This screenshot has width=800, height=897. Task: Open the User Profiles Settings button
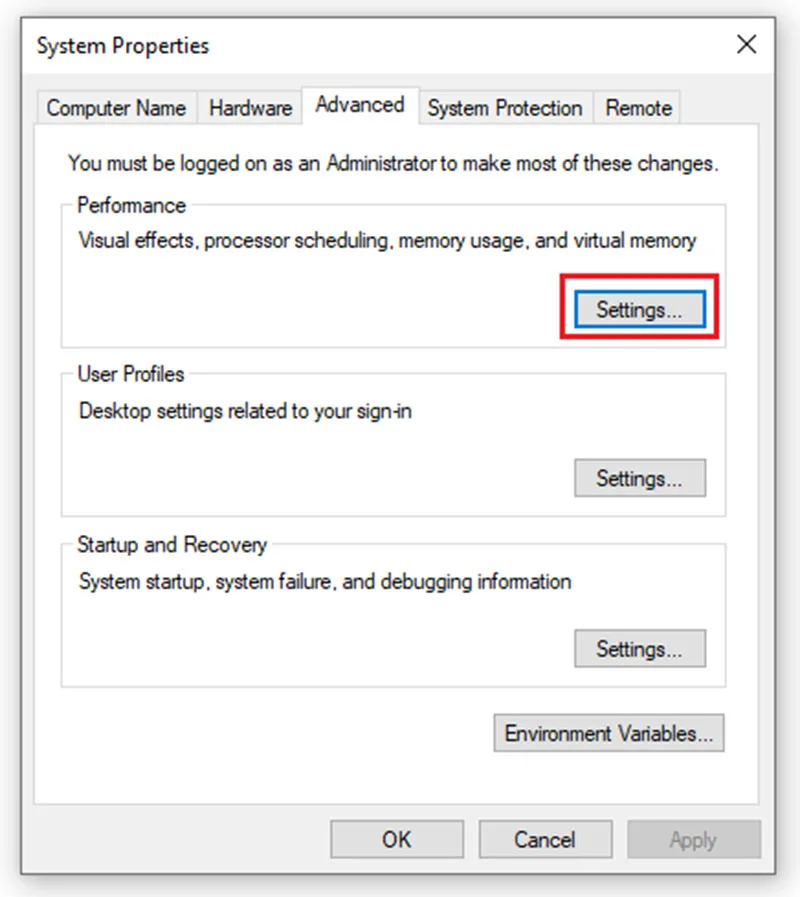[640, 478]
